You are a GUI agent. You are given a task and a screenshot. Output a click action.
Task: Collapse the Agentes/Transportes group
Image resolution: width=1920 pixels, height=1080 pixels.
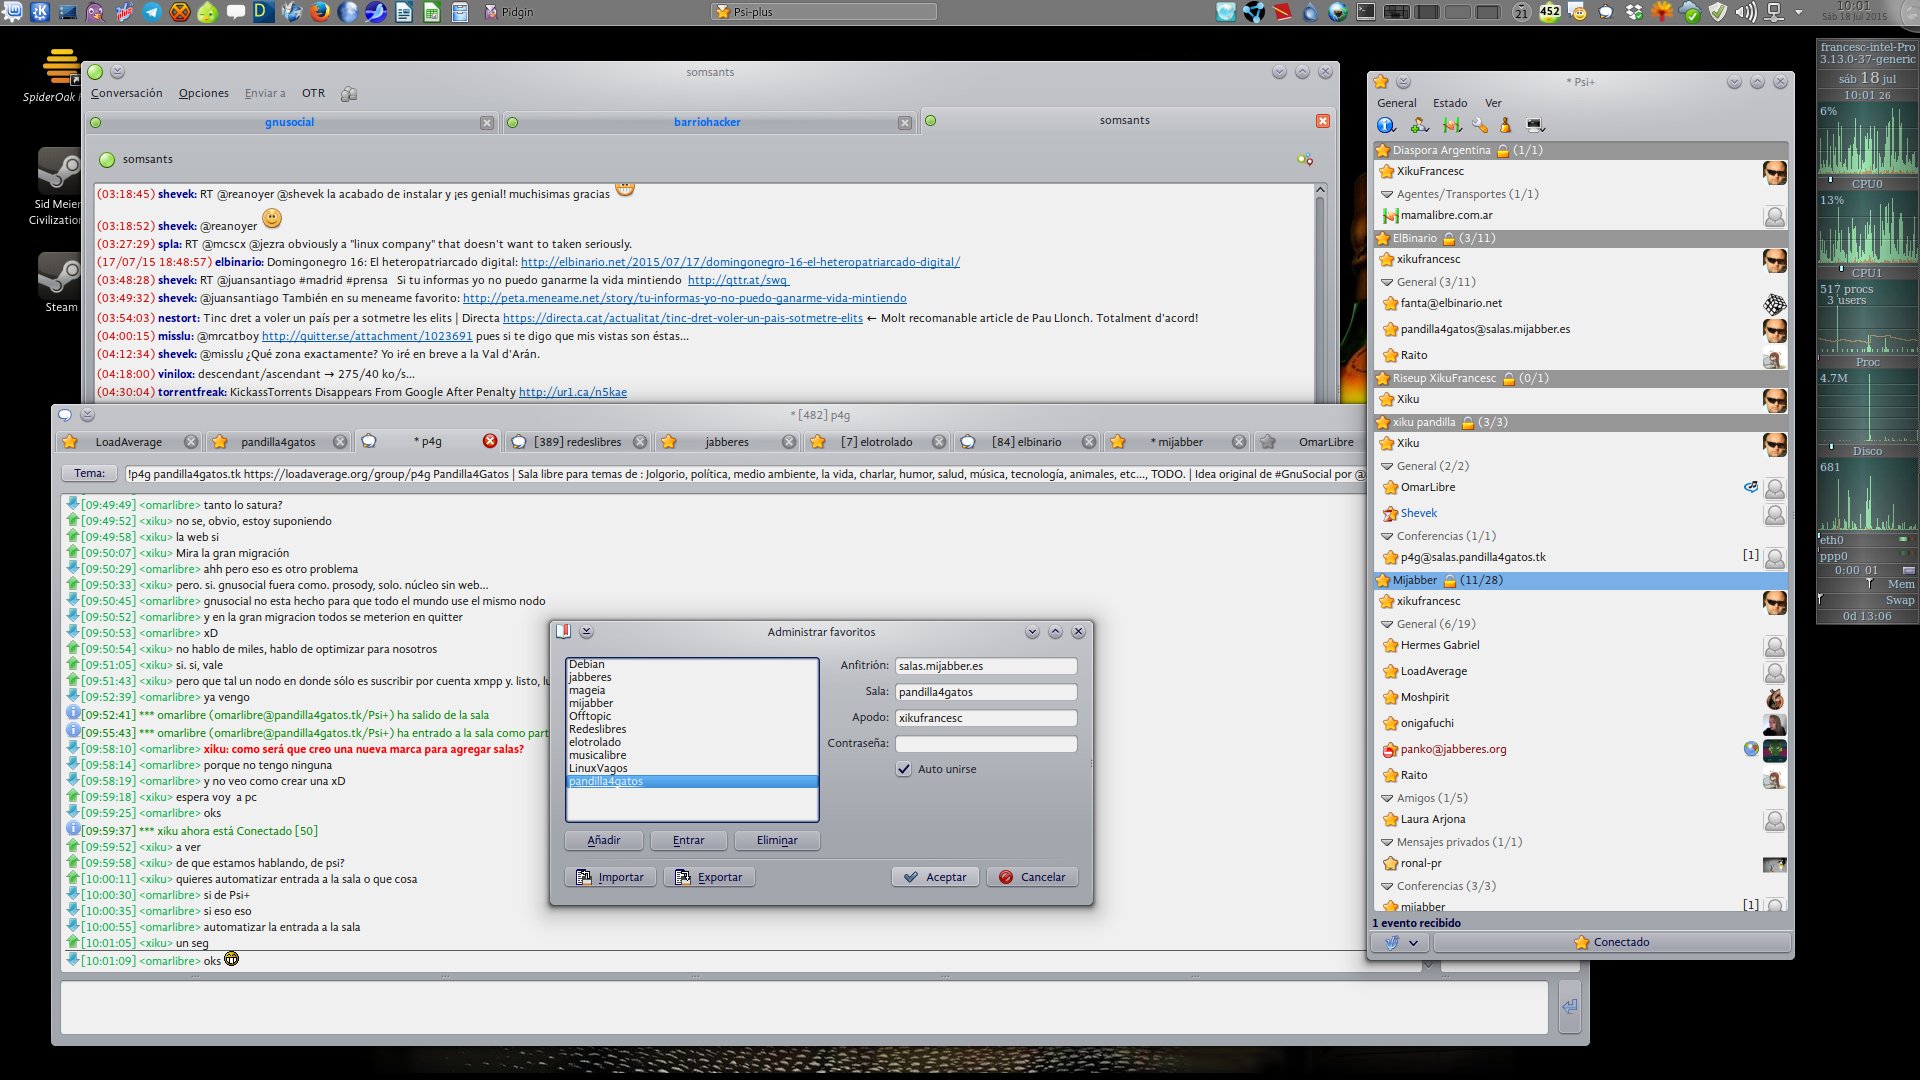point(1387,194)
